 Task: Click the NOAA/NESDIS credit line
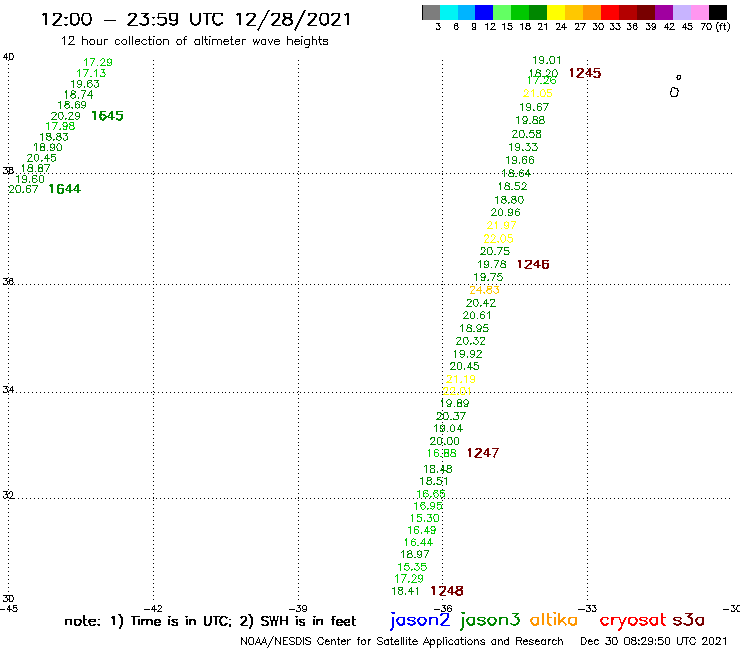[x=402, y=641]
